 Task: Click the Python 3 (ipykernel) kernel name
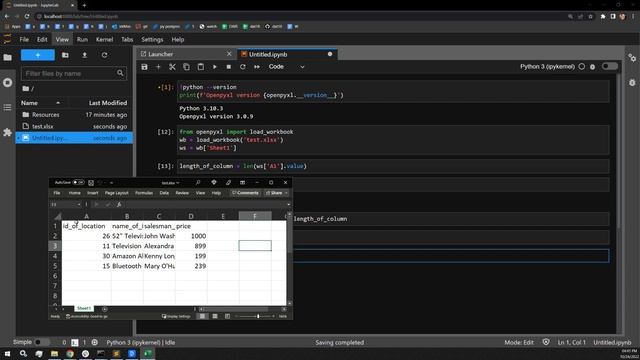pos(547,67)
